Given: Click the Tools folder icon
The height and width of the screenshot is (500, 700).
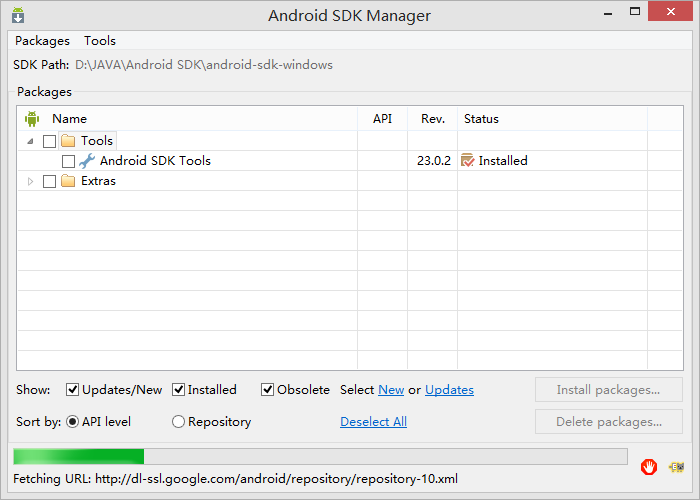Looking at the screenshot, I should pyautogui.click(x=68, y=141).
